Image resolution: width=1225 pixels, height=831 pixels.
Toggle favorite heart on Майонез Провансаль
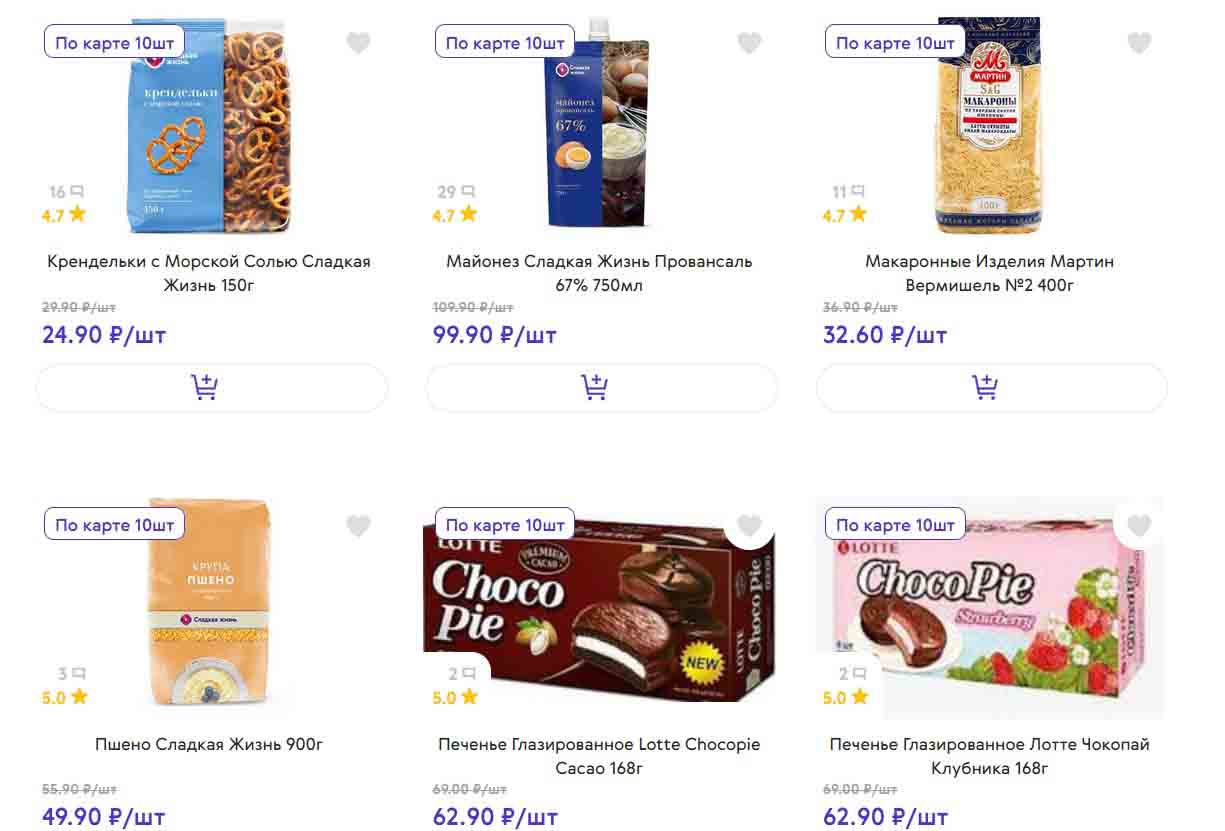(x=749, y=43)
